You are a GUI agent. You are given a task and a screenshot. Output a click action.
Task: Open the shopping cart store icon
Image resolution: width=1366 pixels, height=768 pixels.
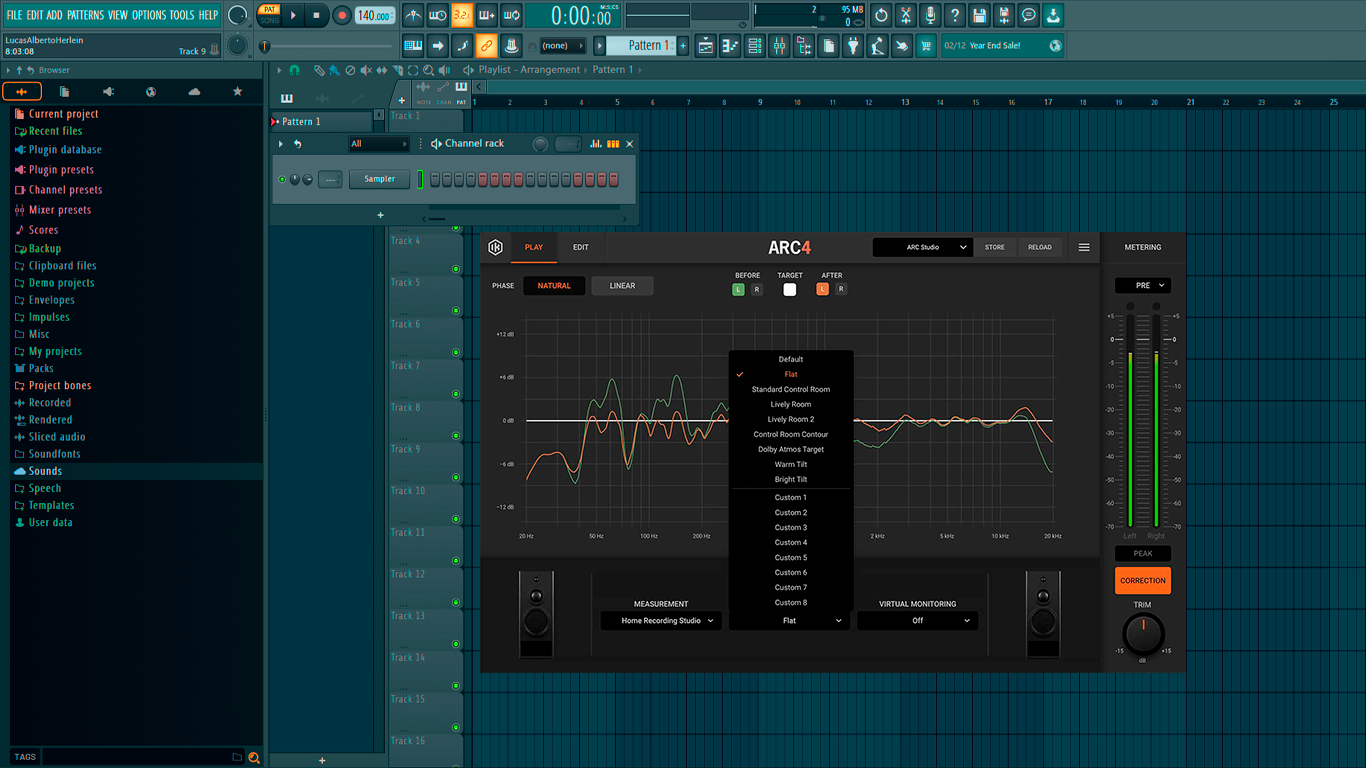[x=926, y=45]
